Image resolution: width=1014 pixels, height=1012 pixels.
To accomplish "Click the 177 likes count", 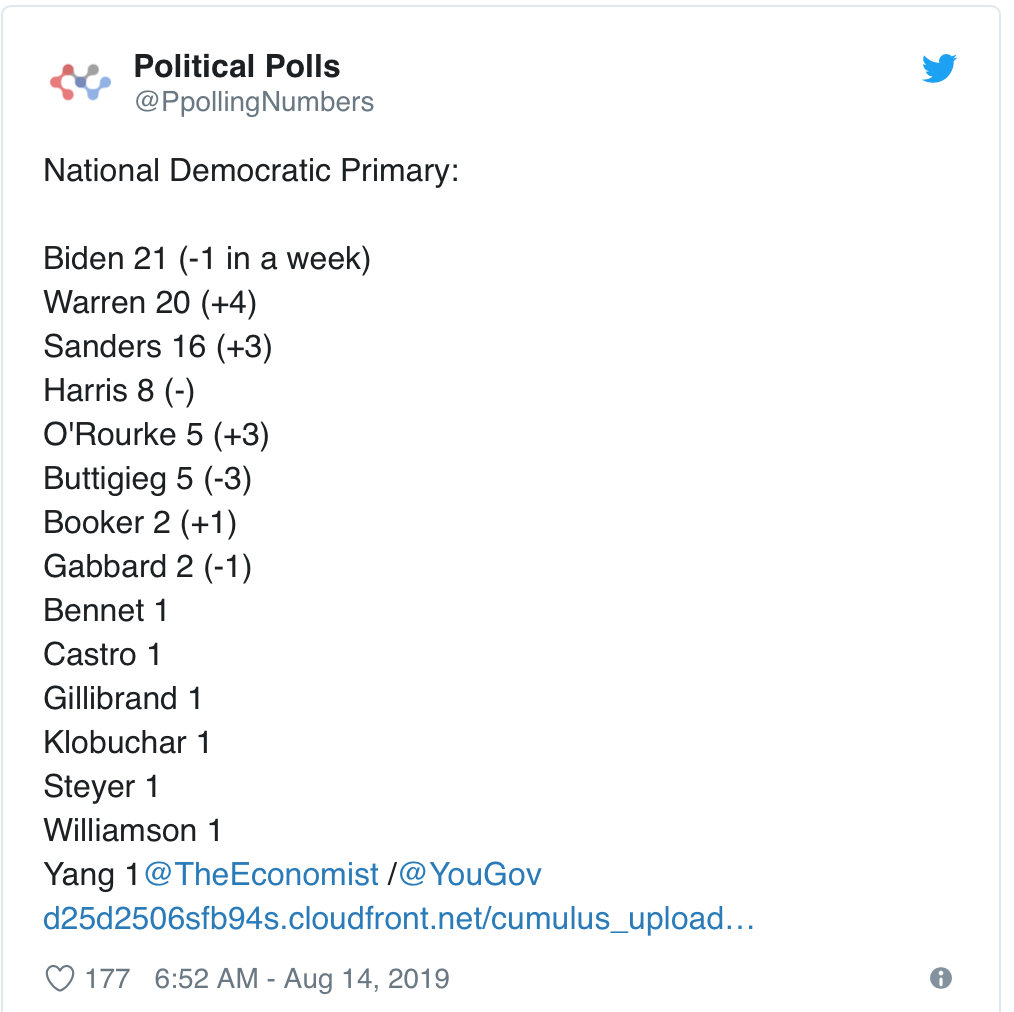I will (x=107, y=978).
